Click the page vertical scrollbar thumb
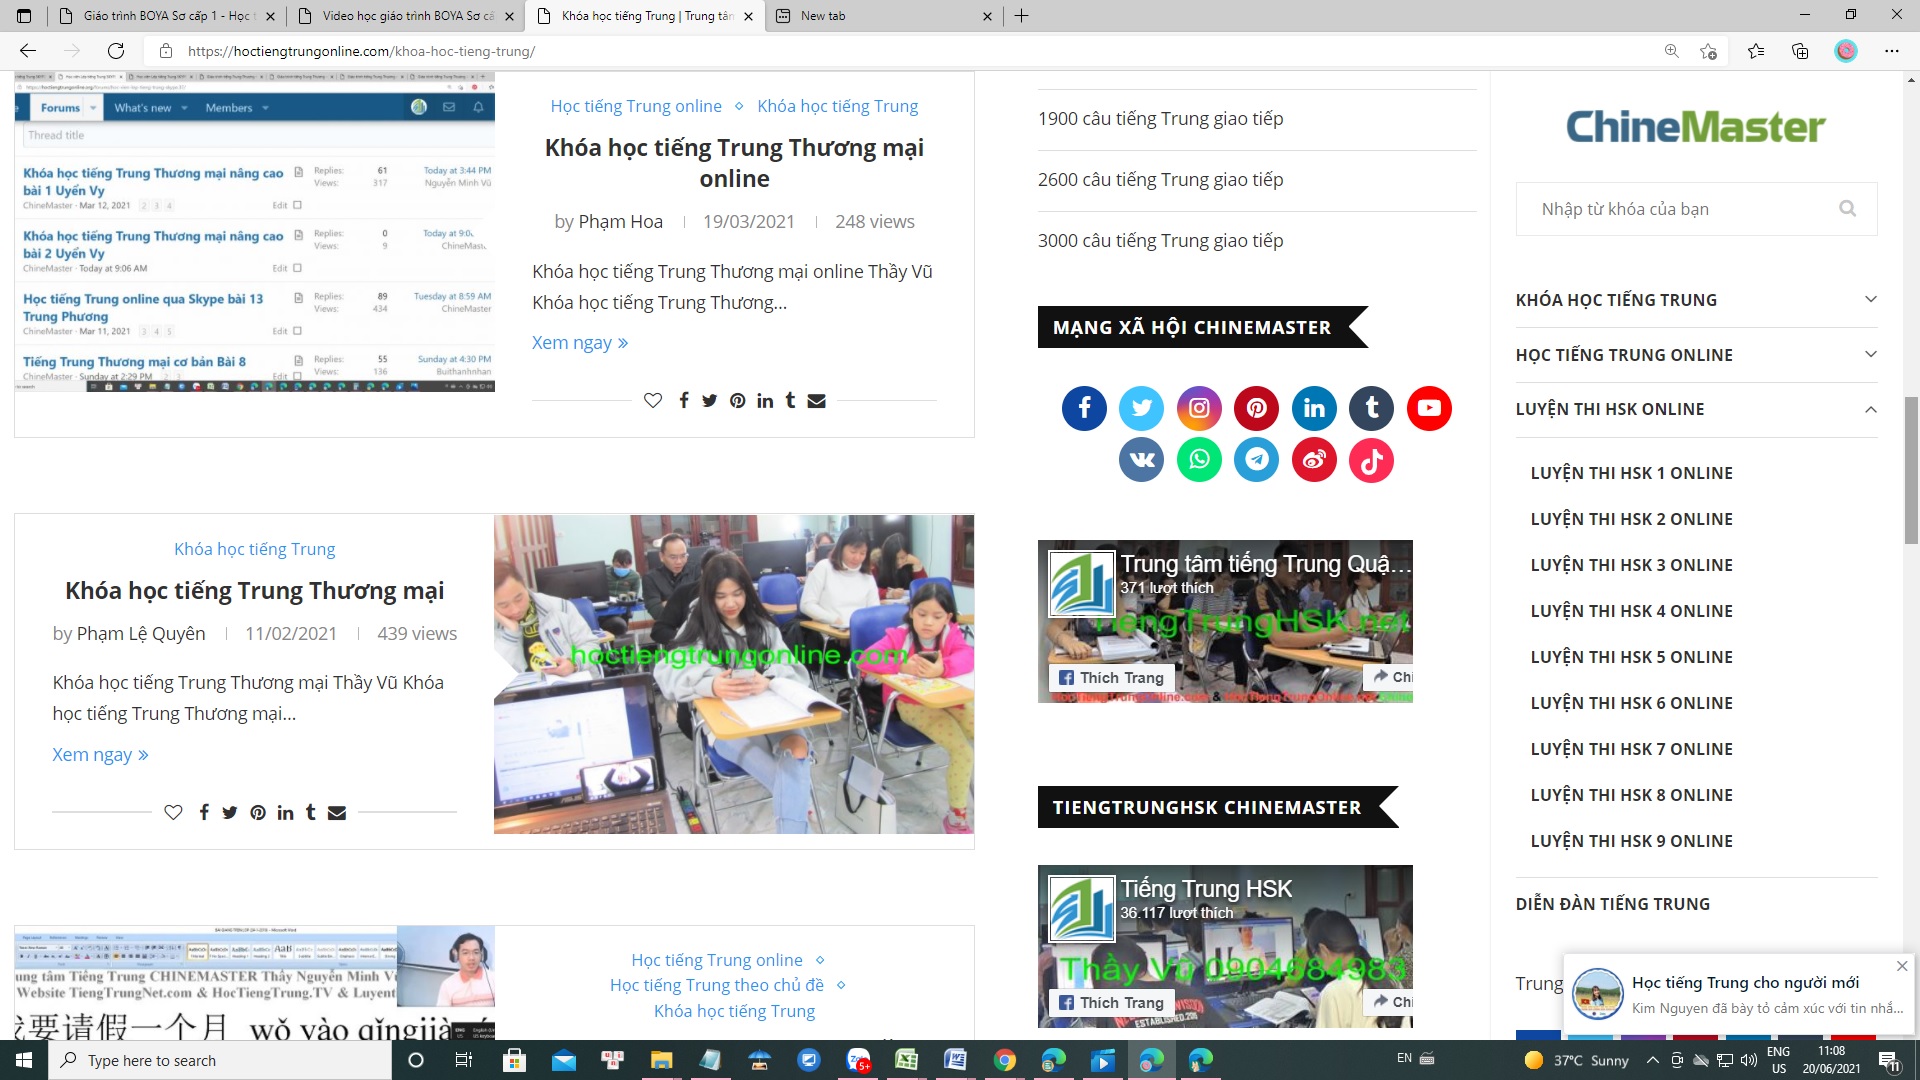The height and width of the screenshot is (1080, 1920). click(x=1911, y=470)
